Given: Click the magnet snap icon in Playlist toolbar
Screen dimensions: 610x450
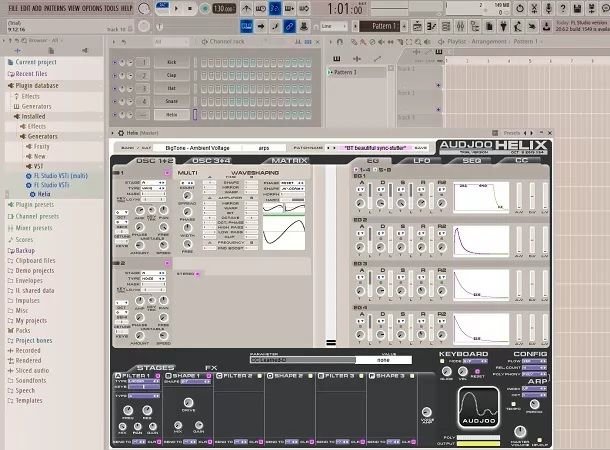Looking at the screenshot, I should [x=340, y=42].
